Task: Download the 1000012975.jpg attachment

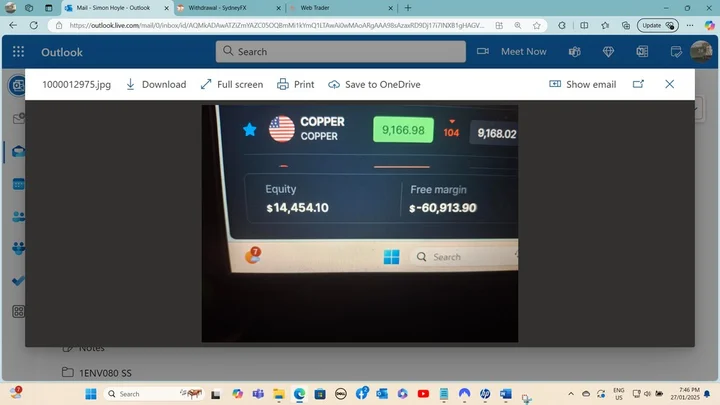Action: (156, 84)
